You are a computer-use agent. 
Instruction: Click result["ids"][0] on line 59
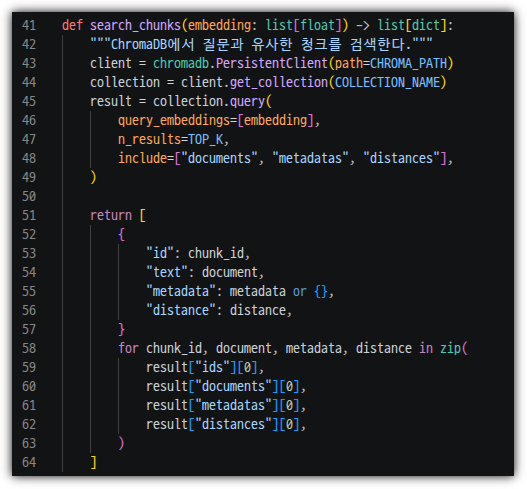[x=202, y=367]
